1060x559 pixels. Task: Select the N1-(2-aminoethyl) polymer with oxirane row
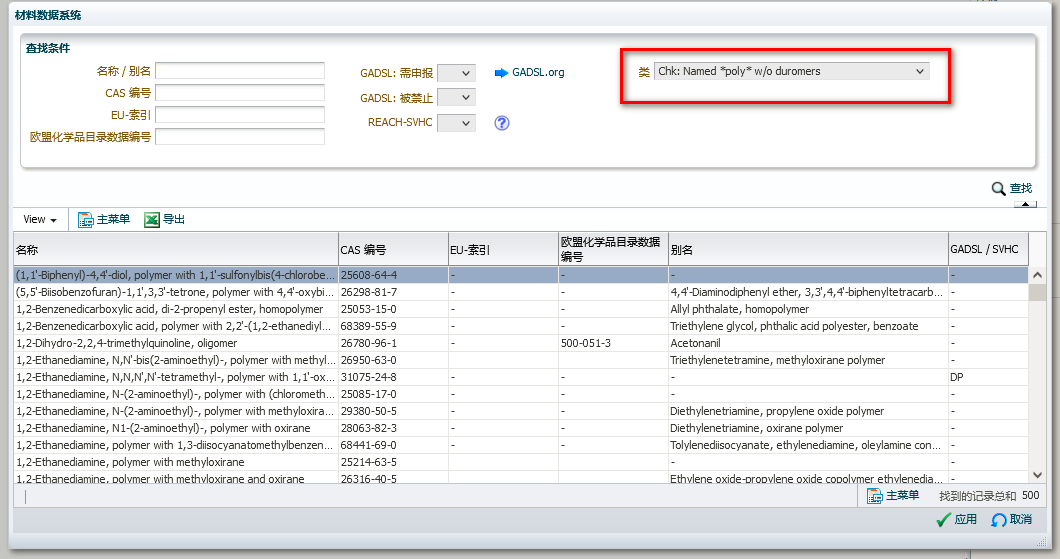521,428
